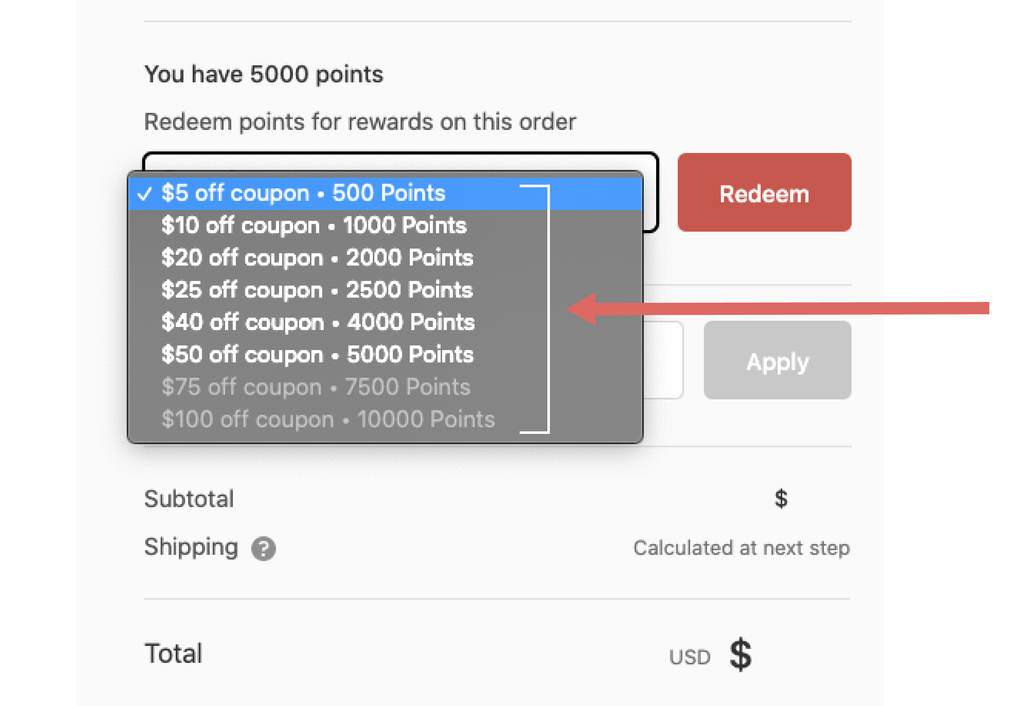Choose the $40 off coupon option
This screenshot has width=1024, height=706.
pyautogui.click(x=317, y=322)
